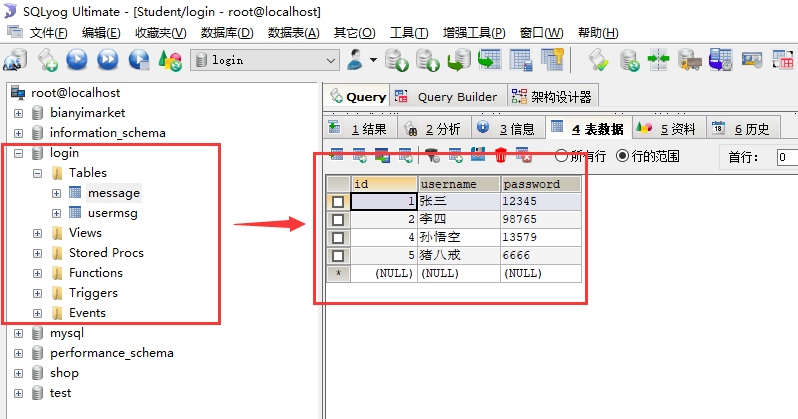Click the Query Builder tab icon

(x=401, y=96)
